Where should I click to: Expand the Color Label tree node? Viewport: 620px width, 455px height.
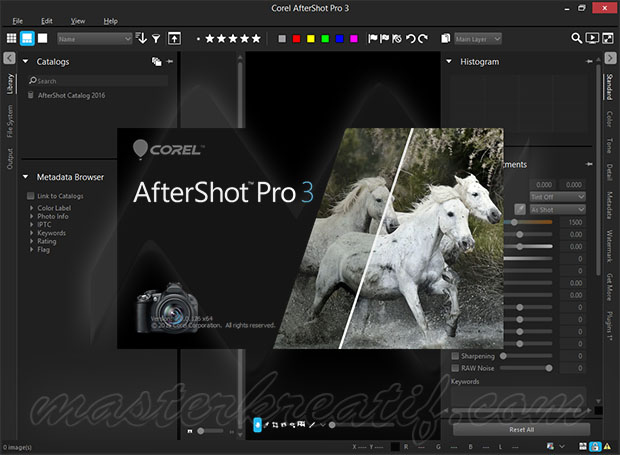click(x=31, y=208)
